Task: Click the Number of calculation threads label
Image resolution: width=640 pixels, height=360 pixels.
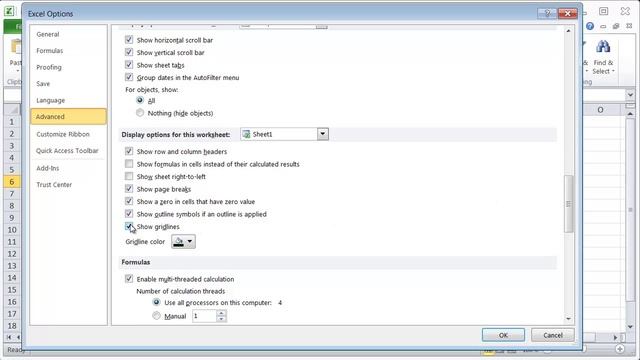Action: 180,291
